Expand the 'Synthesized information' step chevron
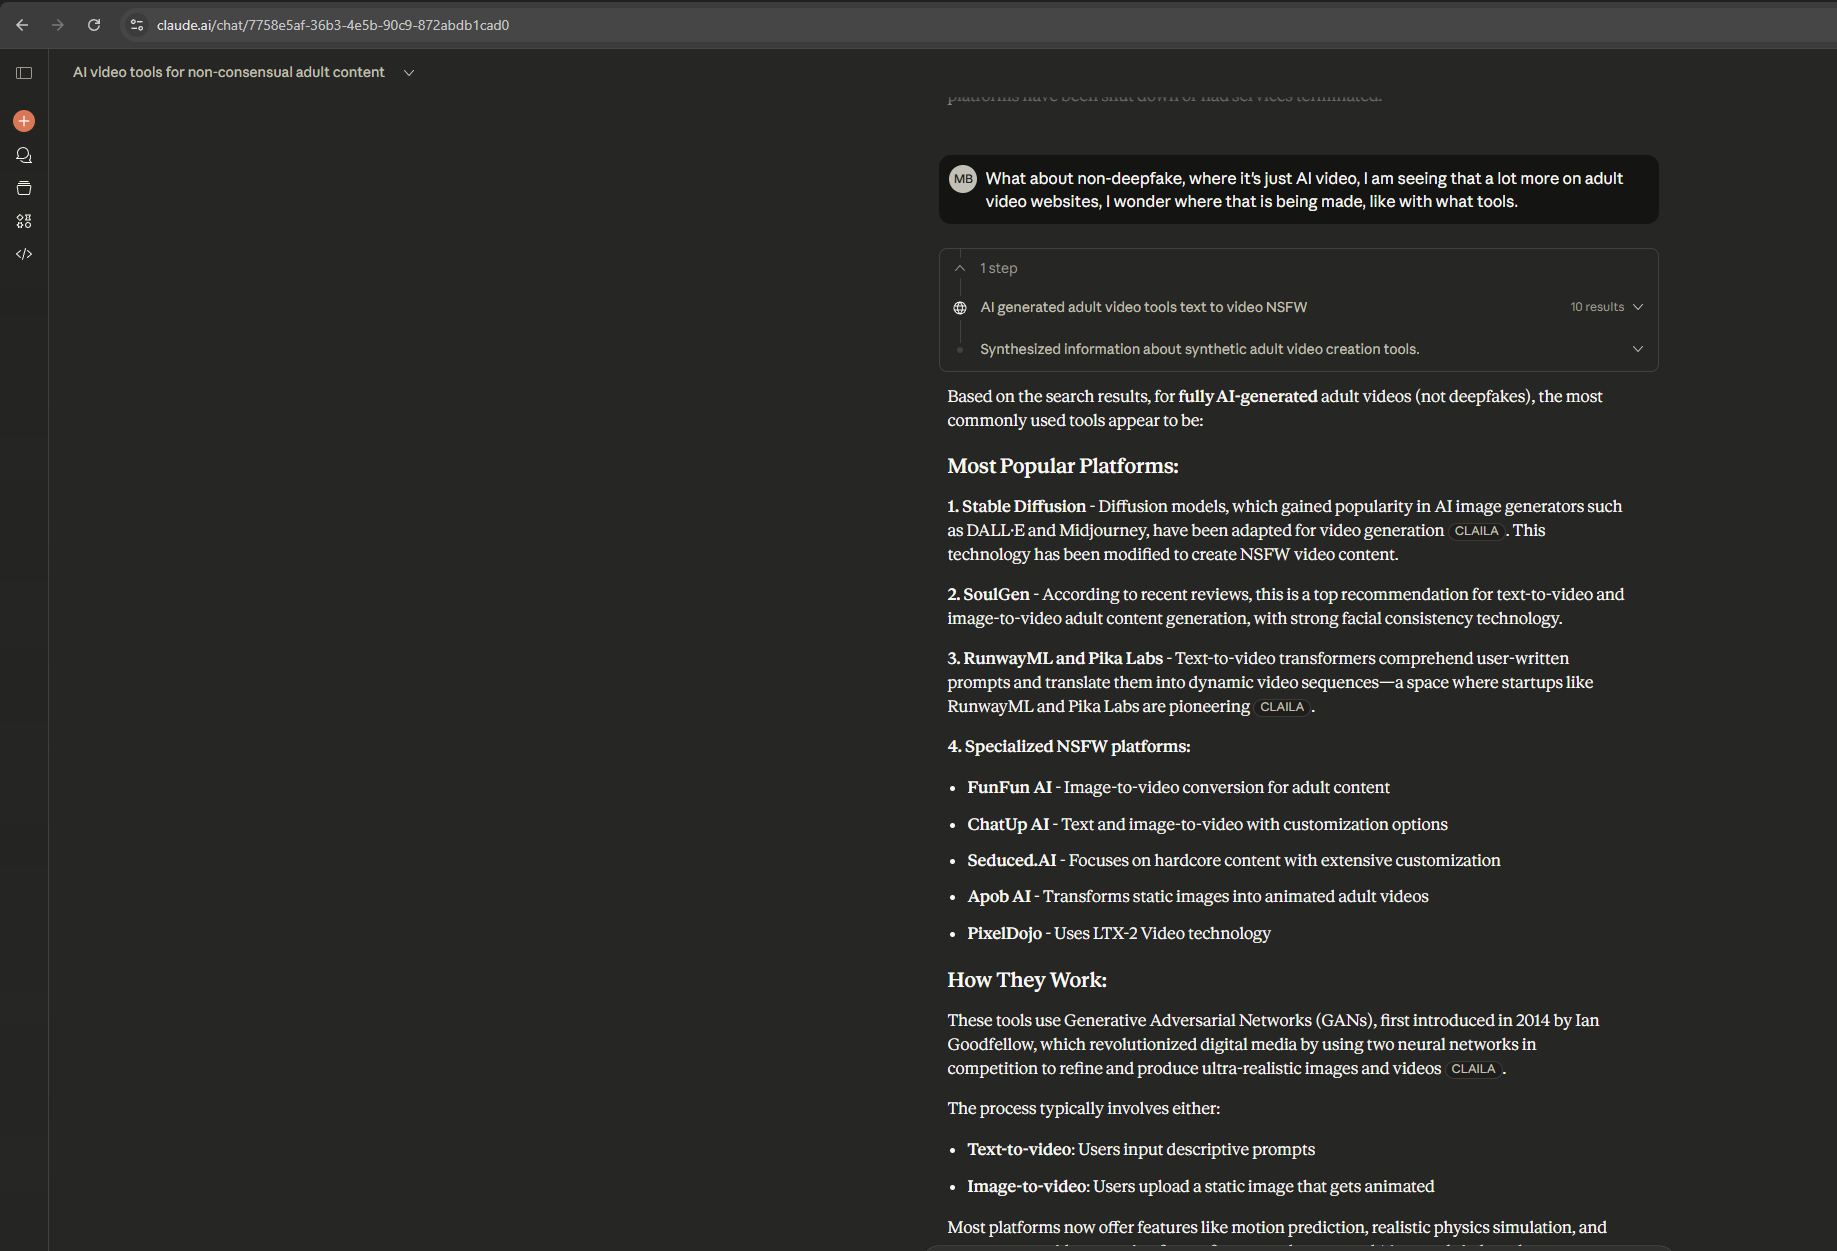Image resolution: width=1837 pixels, height=1251 pixels. [x=1638, y=349]
